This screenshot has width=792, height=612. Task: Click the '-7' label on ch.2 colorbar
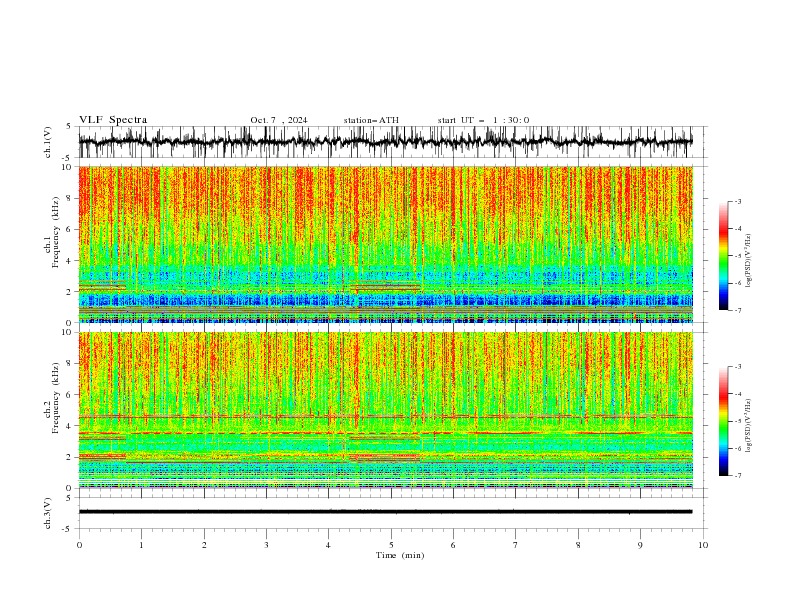tap(738, 475)
